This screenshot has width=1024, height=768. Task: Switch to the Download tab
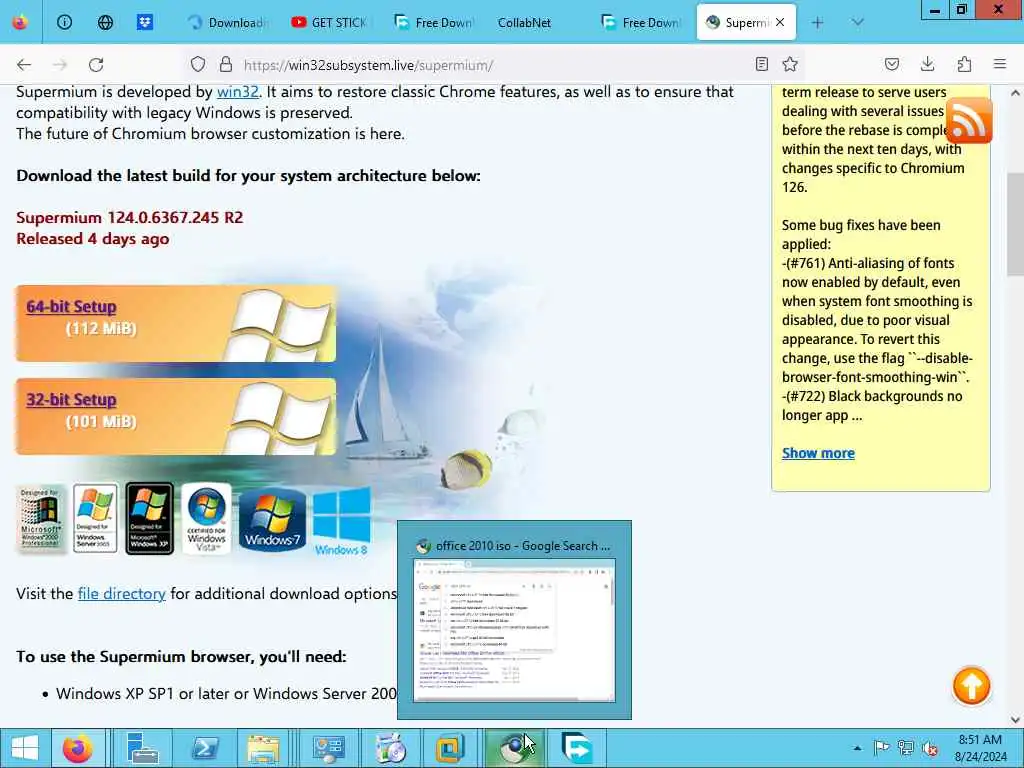point(227,22)
